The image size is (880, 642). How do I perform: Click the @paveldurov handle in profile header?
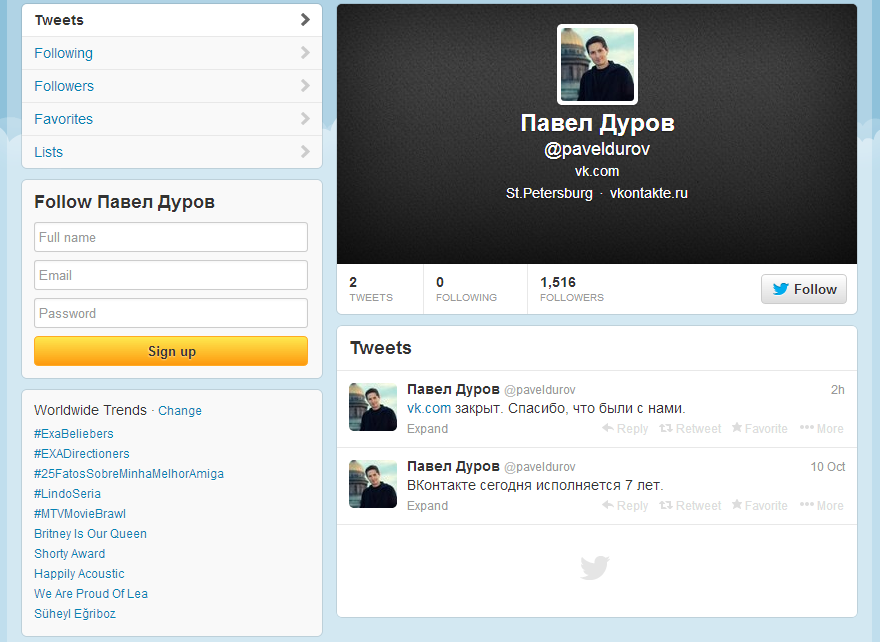[597, 149]
